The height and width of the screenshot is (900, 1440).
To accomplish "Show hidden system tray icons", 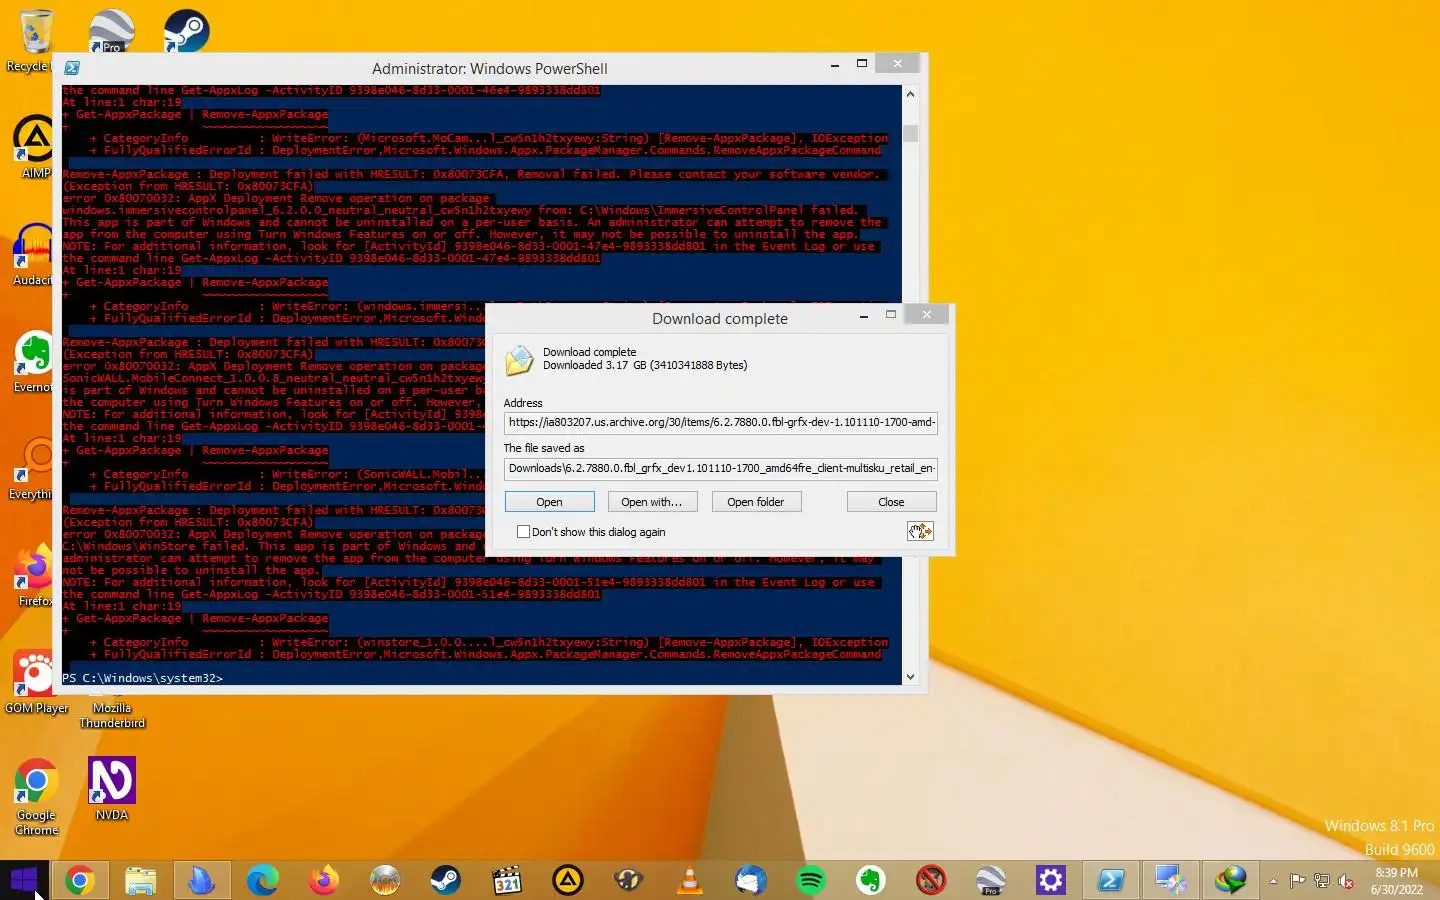I will (x=1273, y=881).
